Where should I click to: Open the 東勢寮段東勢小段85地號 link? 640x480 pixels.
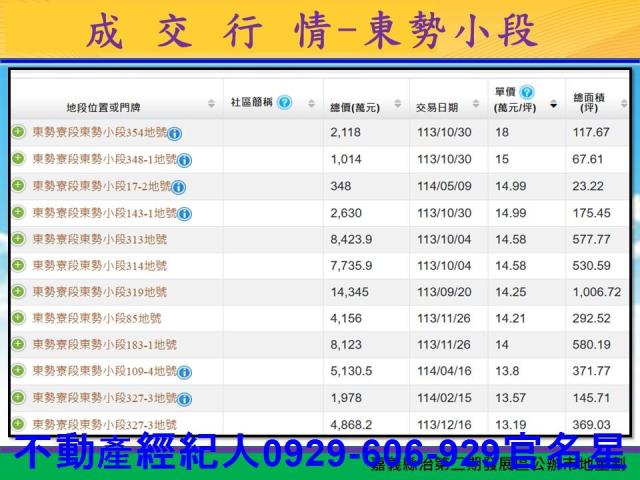[x=96, y=318]
